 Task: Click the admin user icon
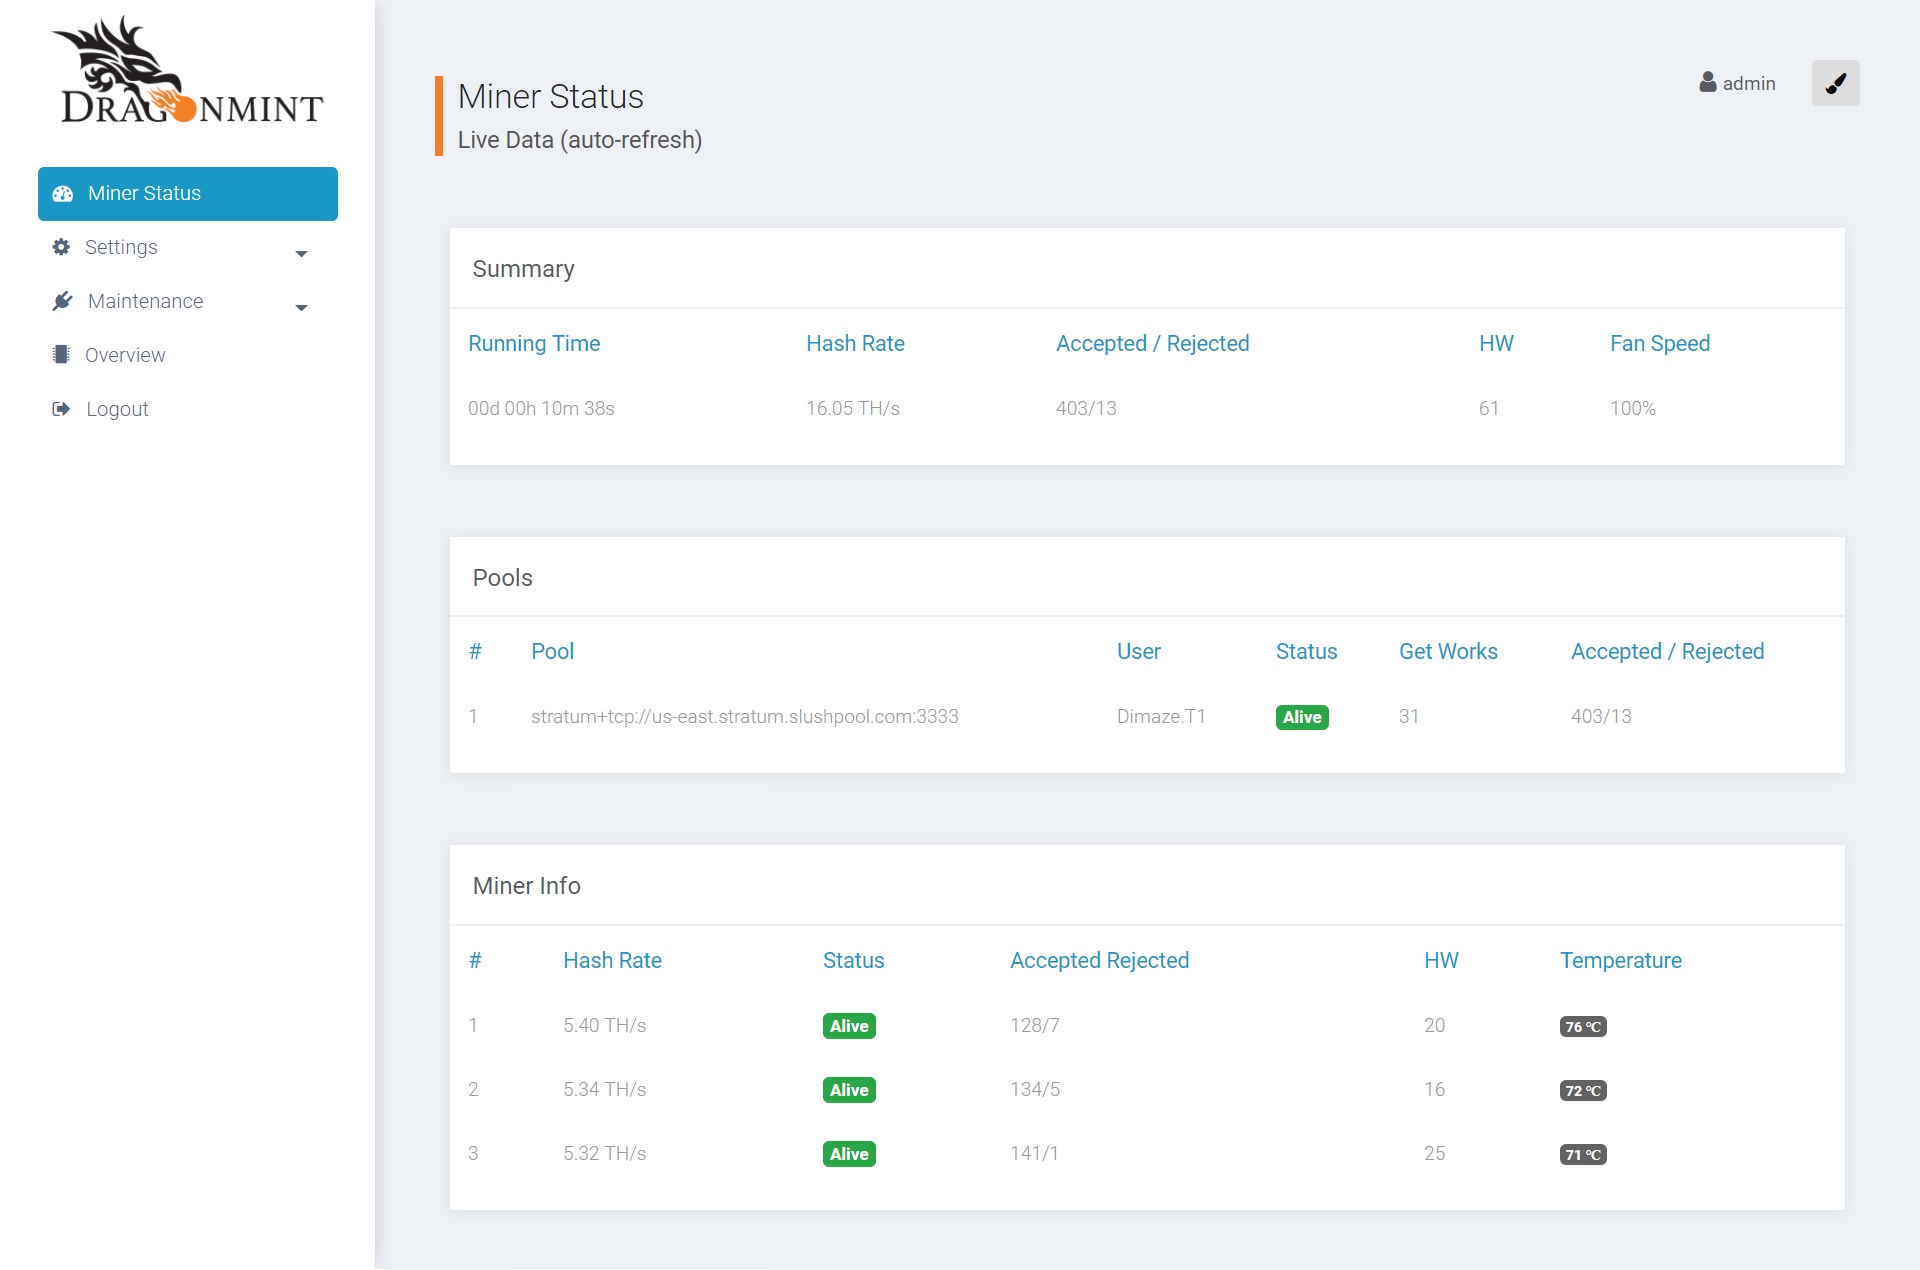coord(1708,82)
